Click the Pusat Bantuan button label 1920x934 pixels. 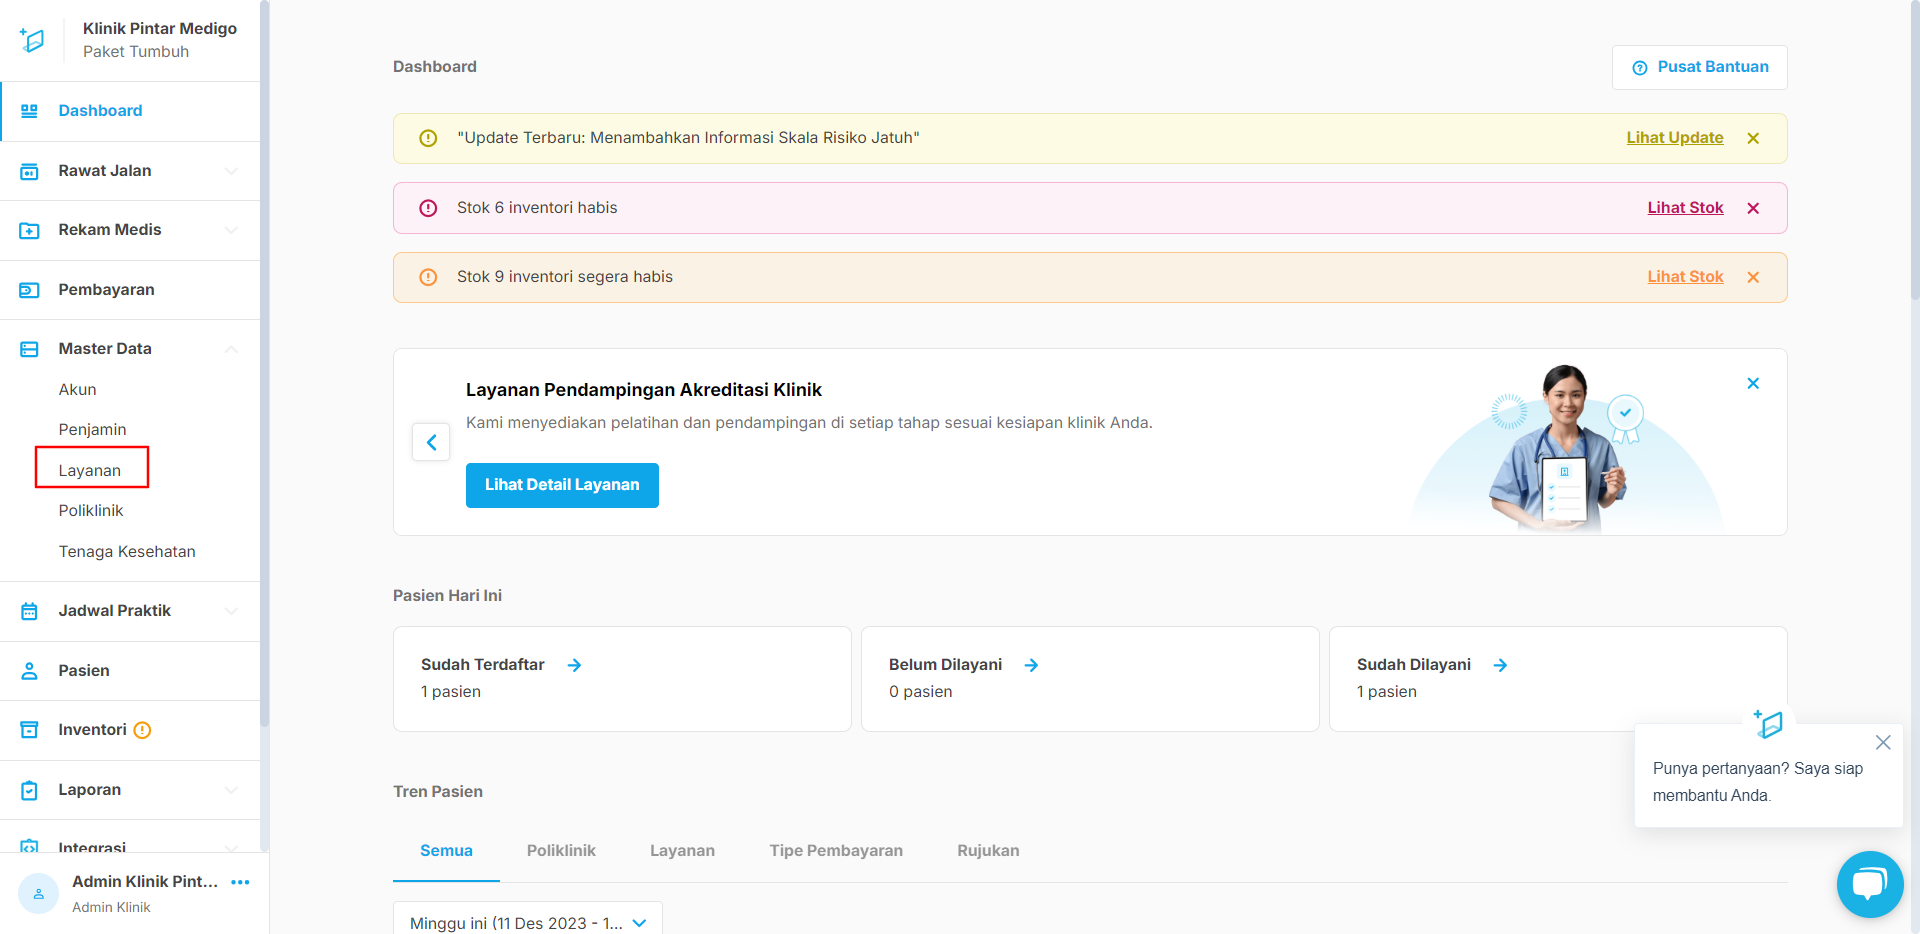pos(1713,67)
